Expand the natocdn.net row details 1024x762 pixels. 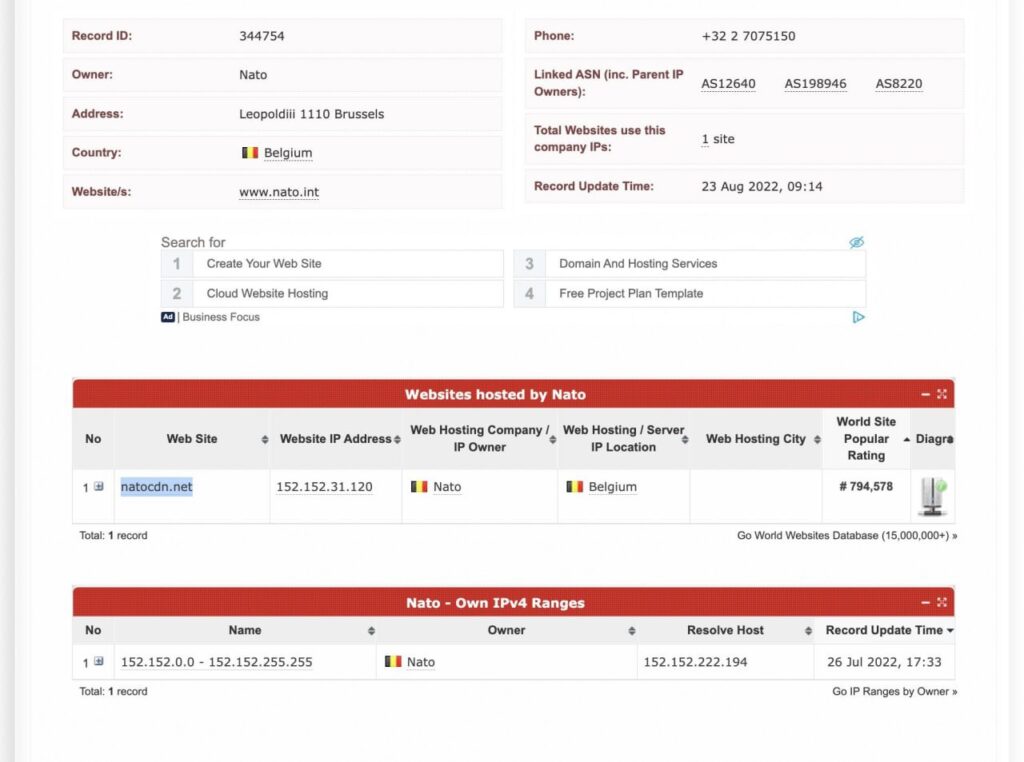click(99, 486)
